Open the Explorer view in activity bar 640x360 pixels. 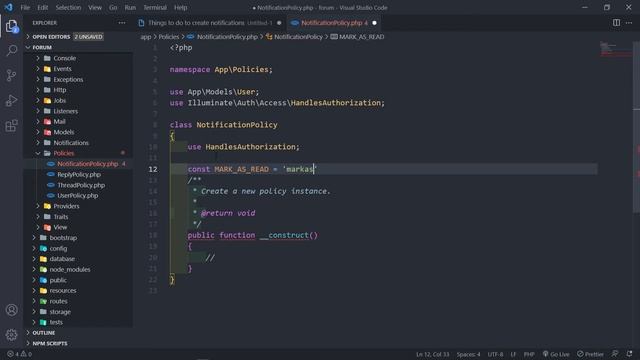[11, 27]
